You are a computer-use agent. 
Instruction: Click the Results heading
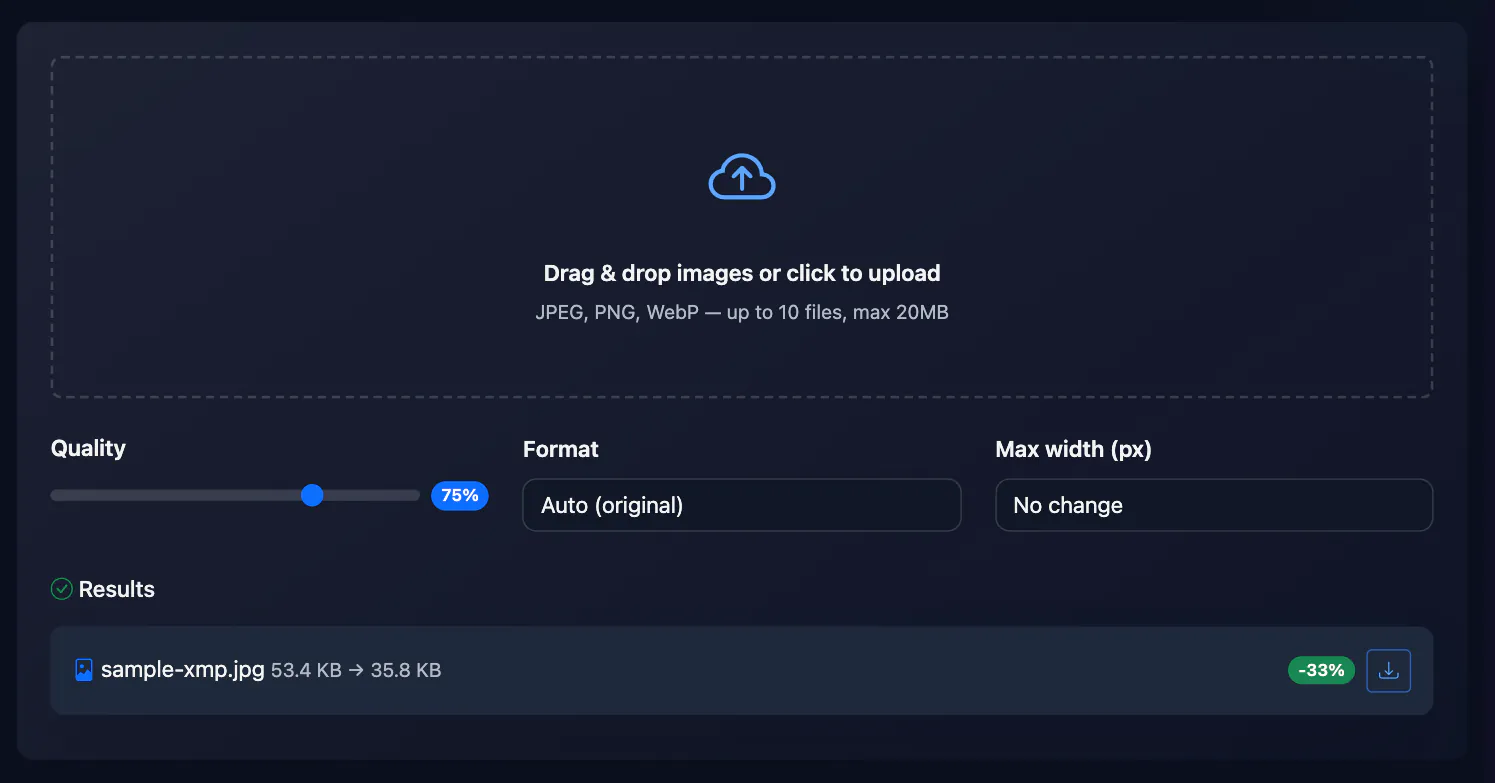117,589
